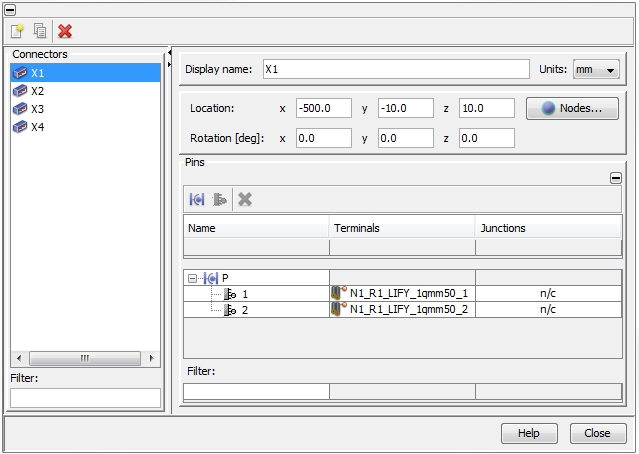Click the Location y field

[x=405, y=108]
